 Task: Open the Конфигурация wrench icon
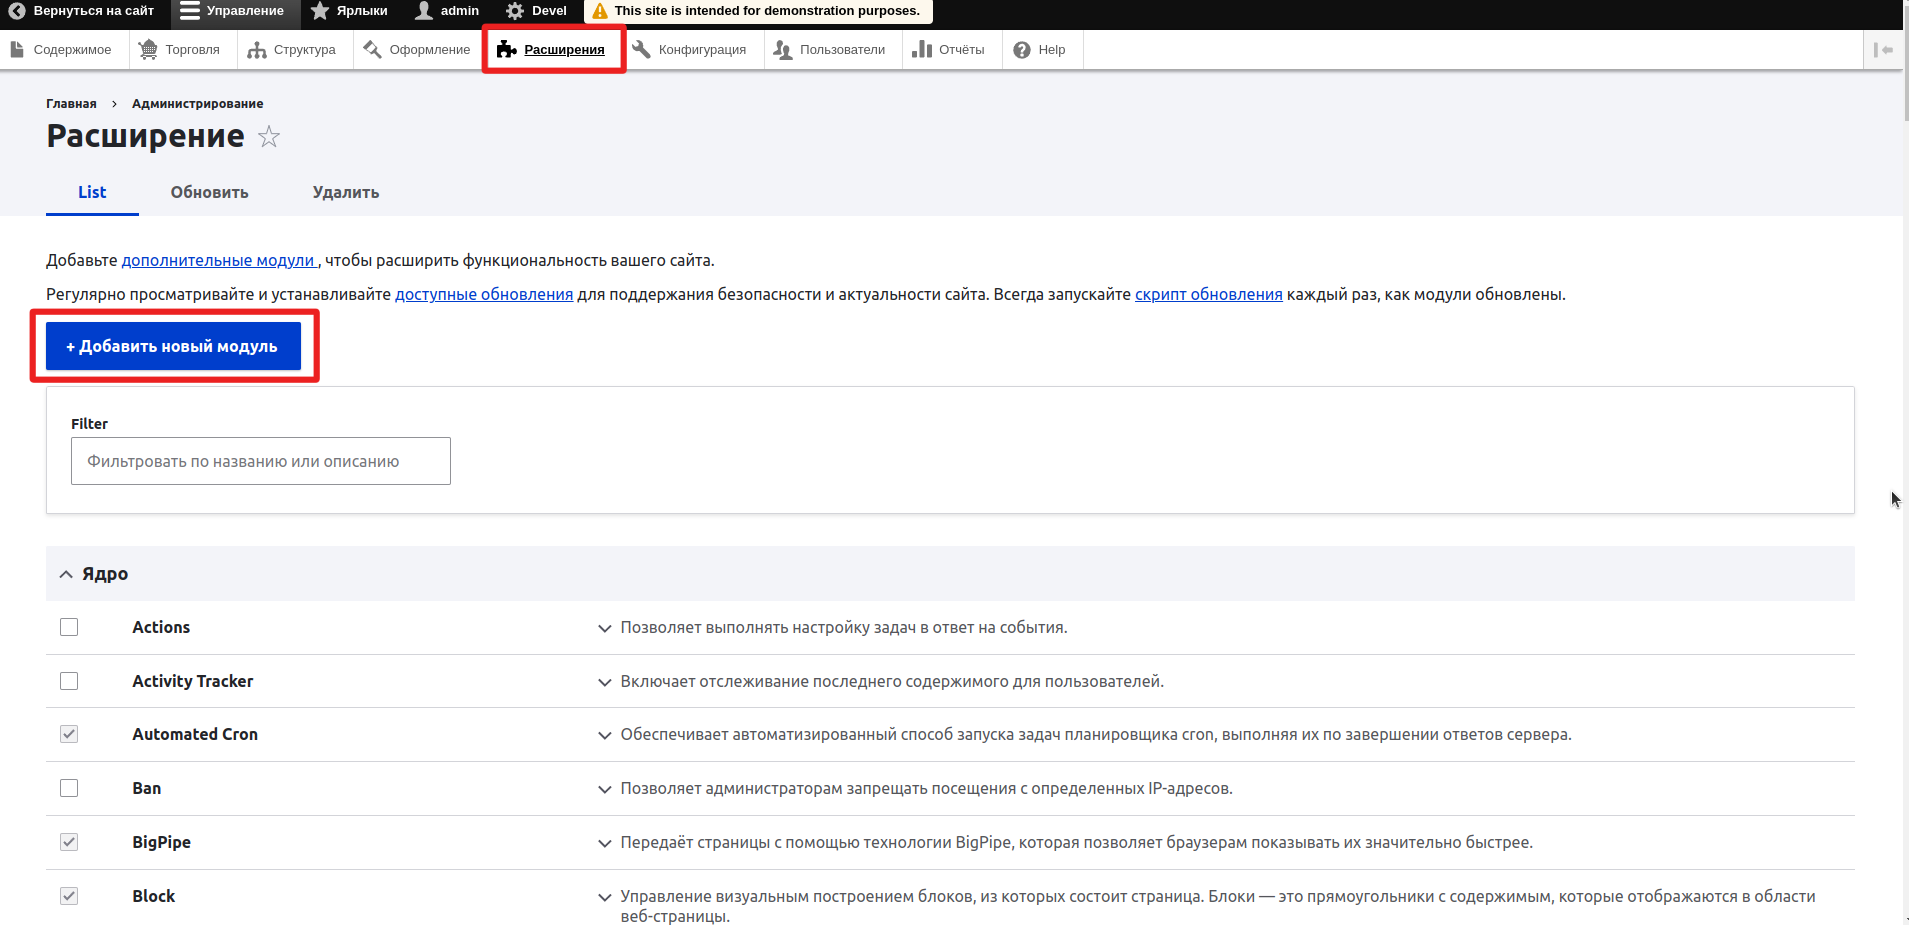(642, 50)
